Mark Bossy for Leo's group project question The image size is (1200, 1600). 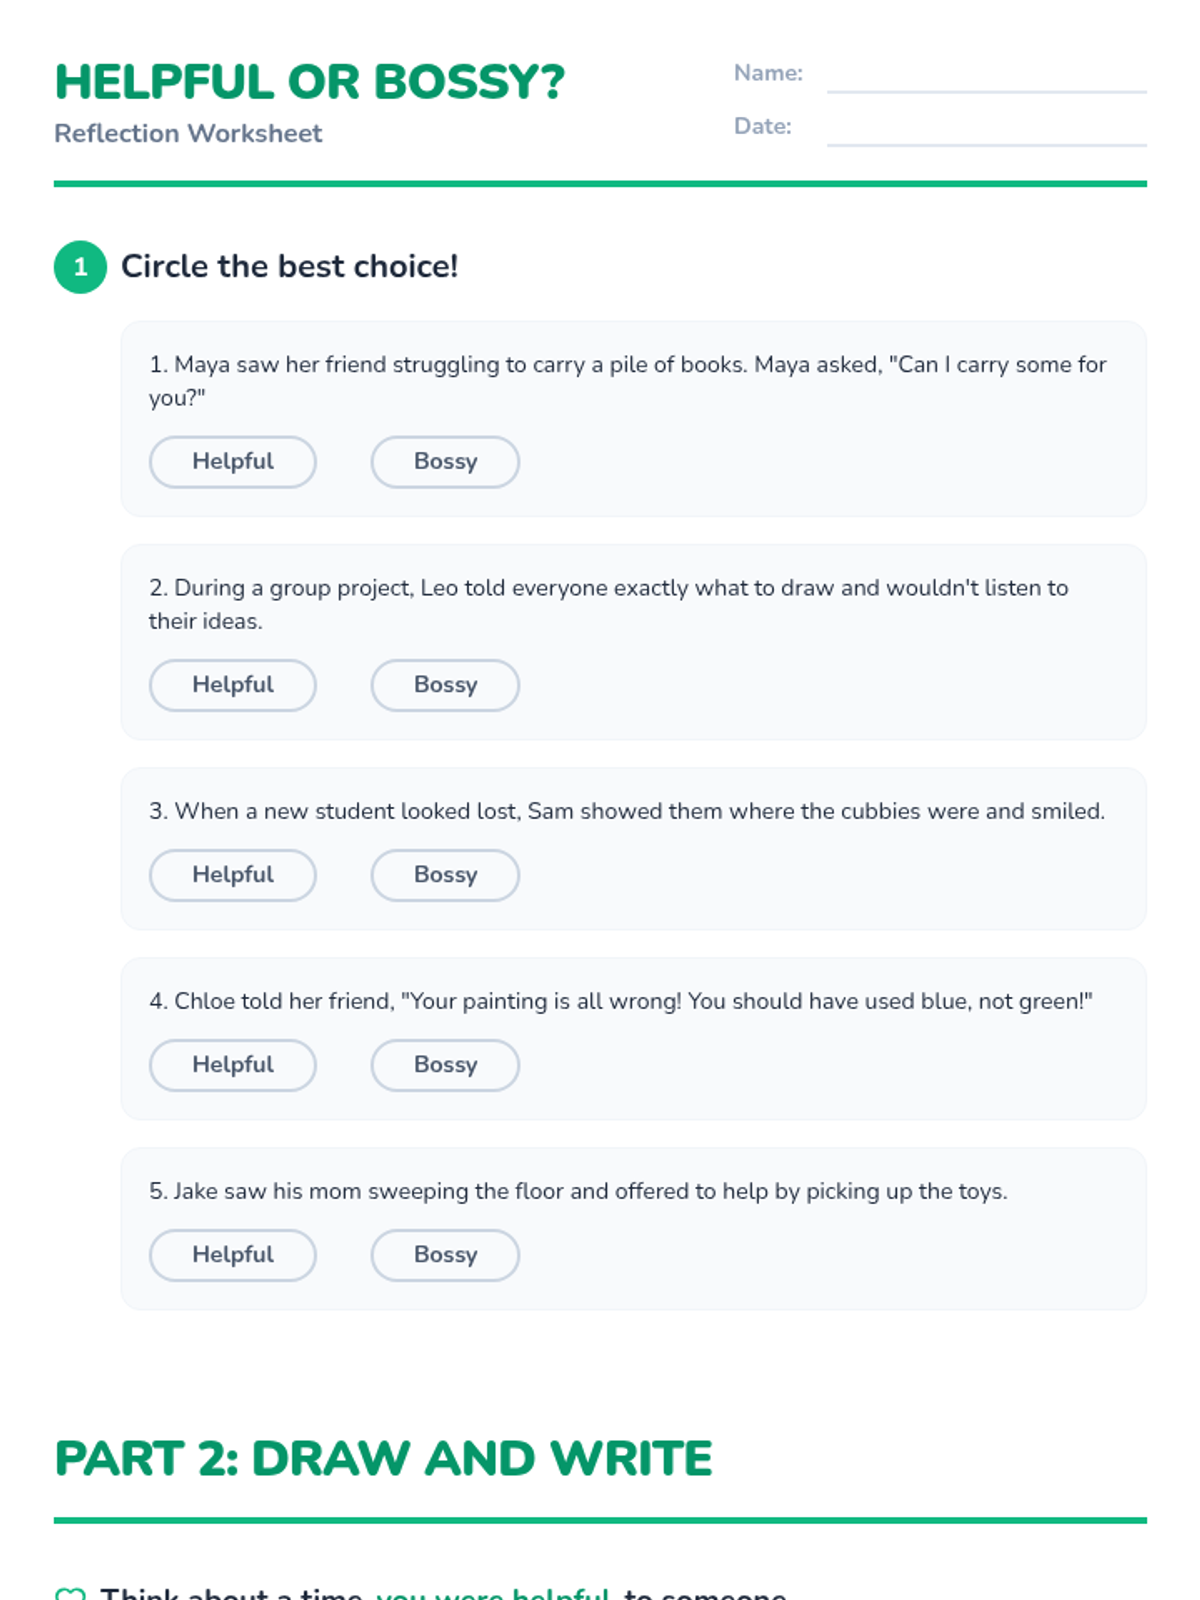click(x=445, y=685)
